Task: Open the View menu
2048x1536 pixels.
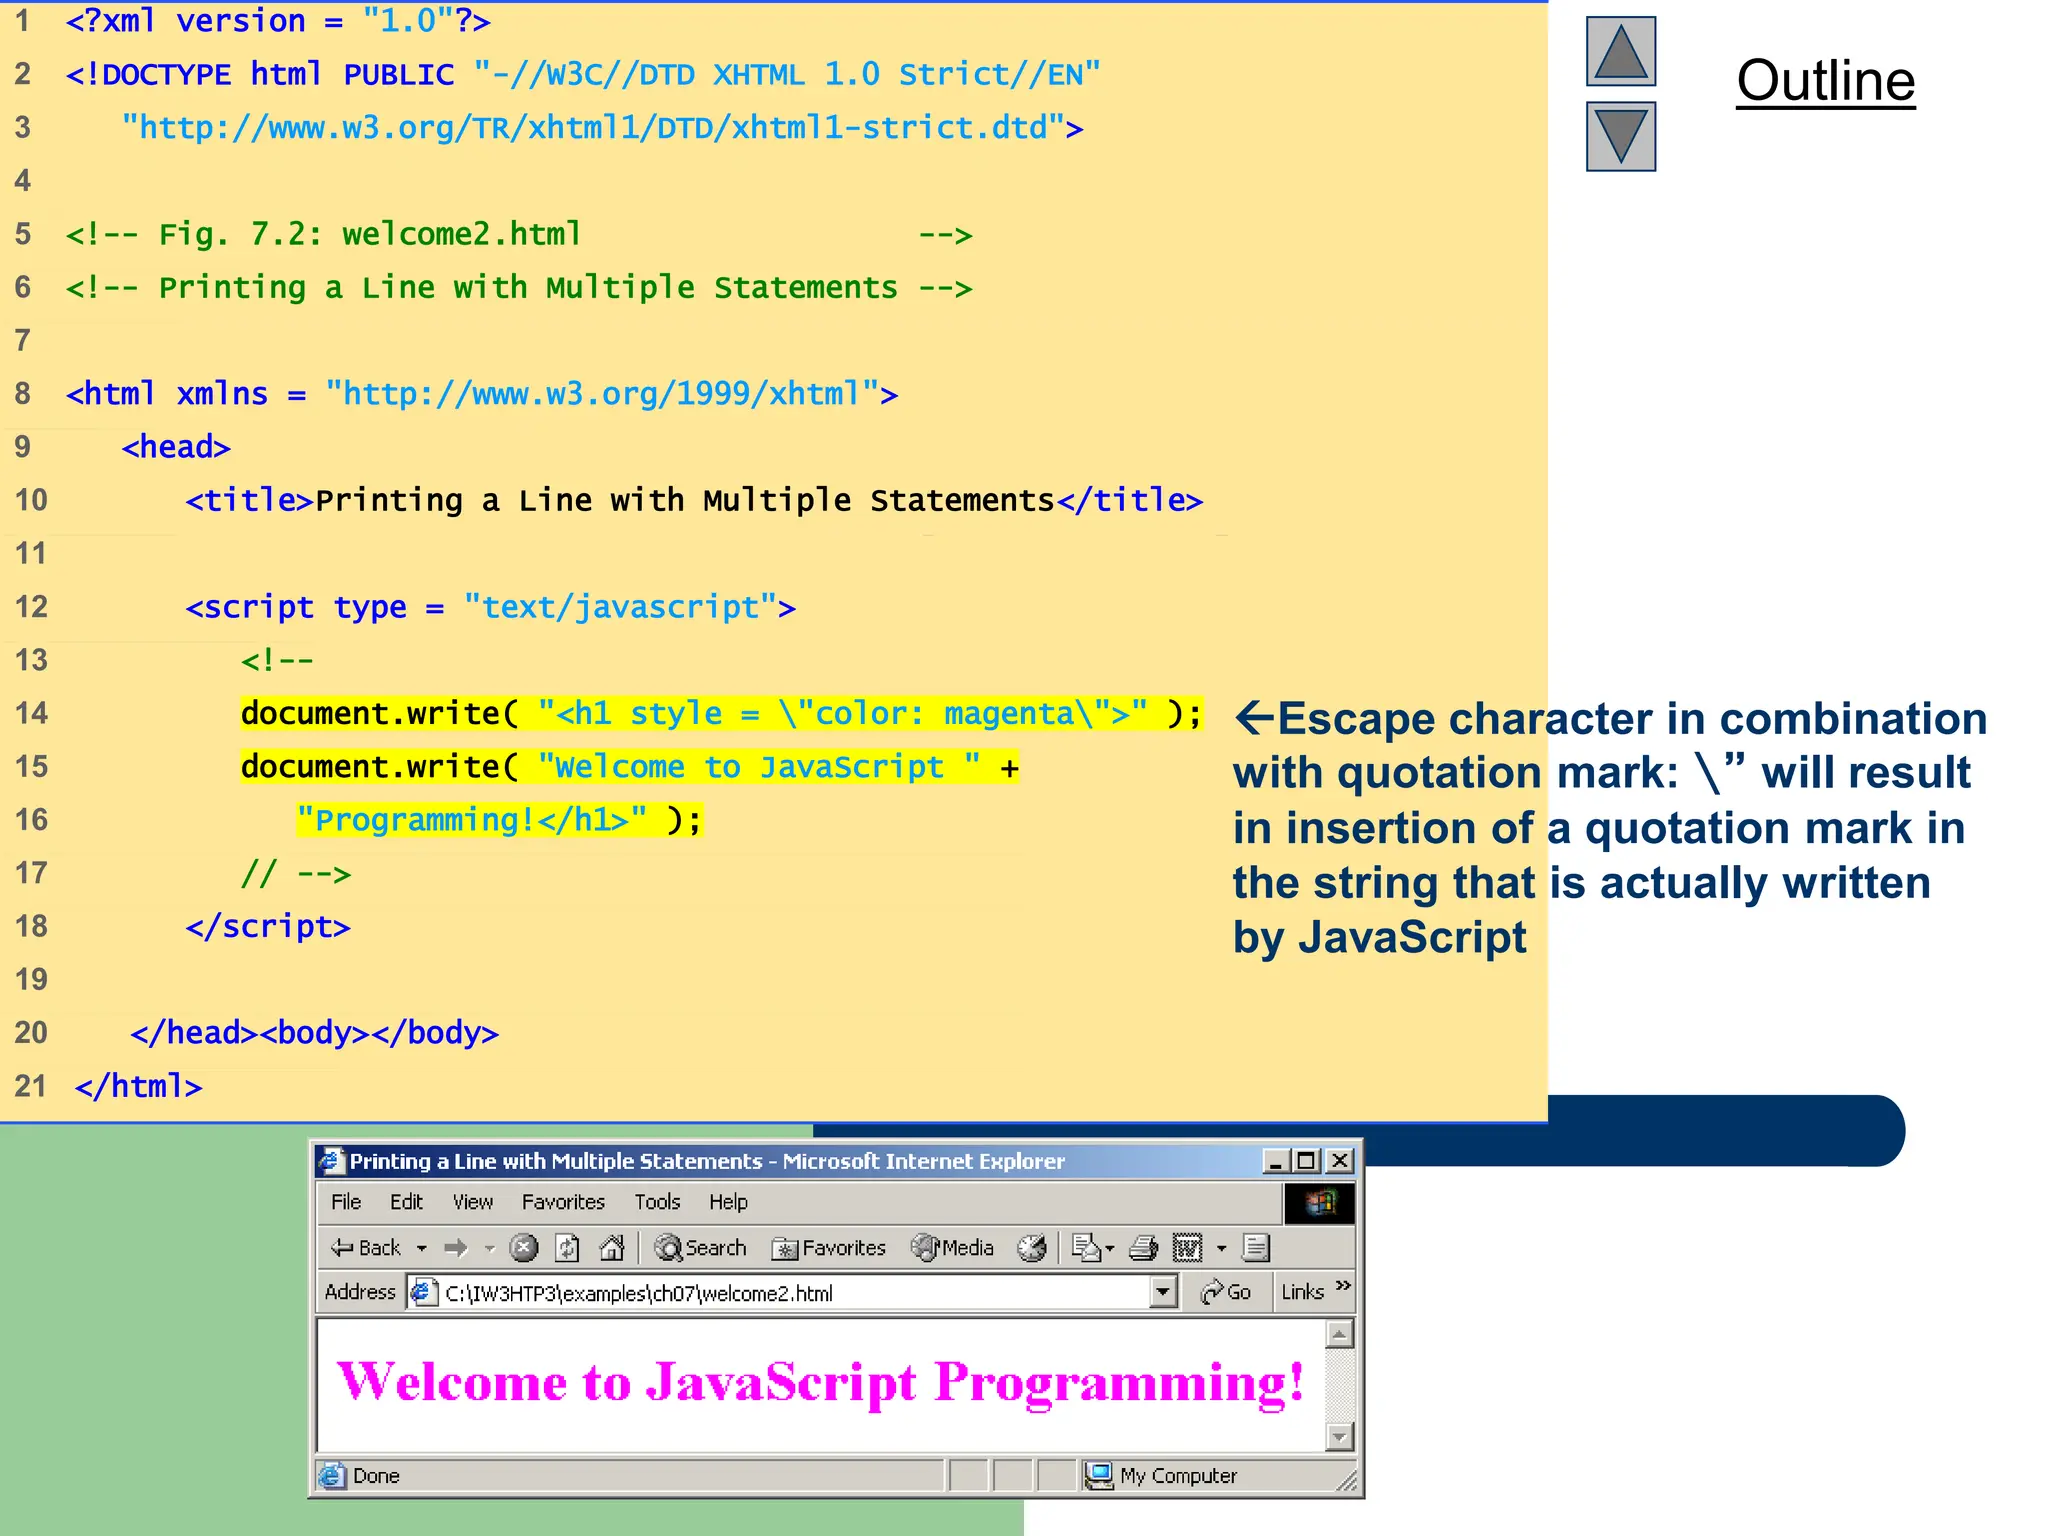Action: tap(472, 1202)
